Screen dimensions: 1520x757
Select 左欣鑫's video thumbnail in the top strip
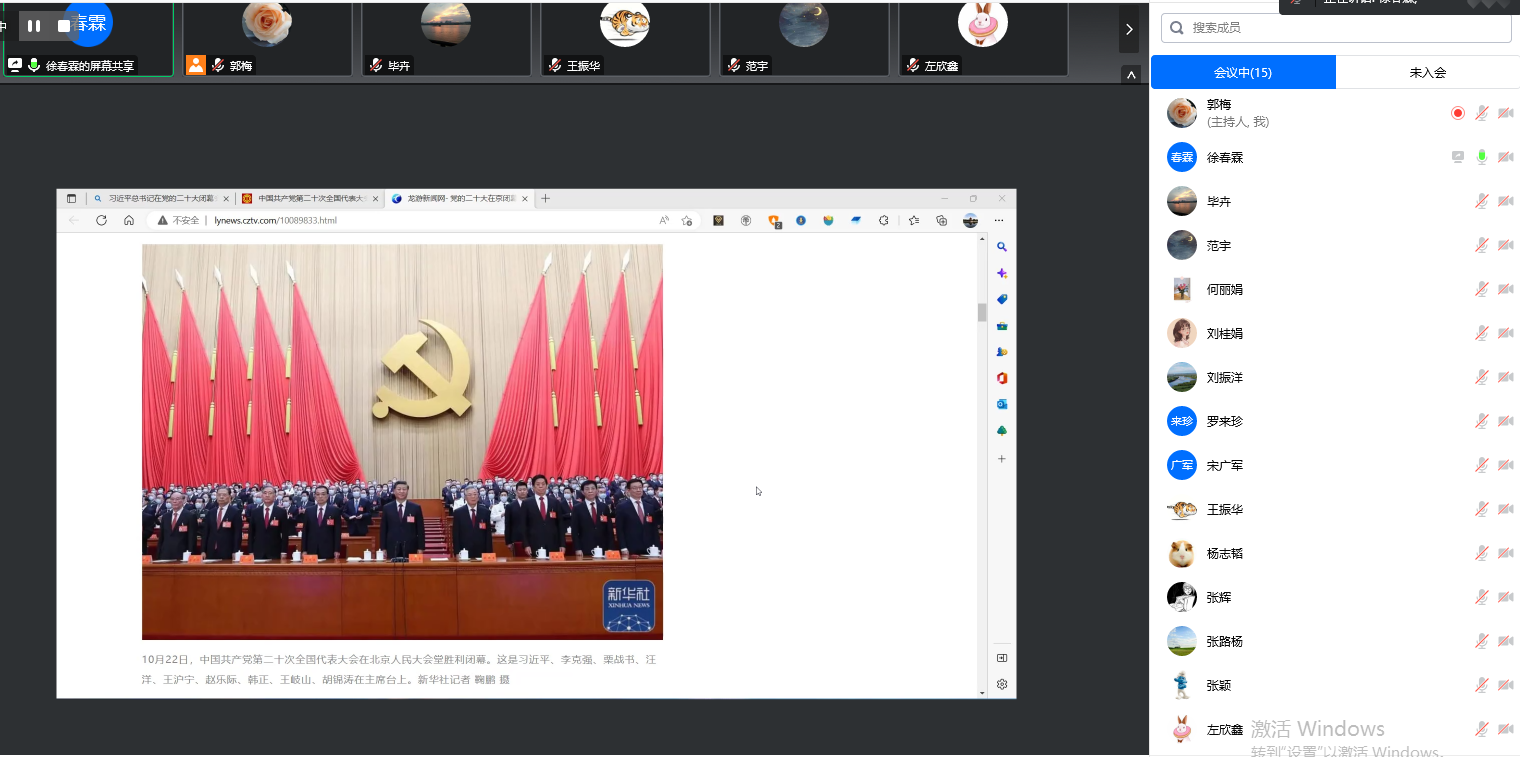pos(982,38)
